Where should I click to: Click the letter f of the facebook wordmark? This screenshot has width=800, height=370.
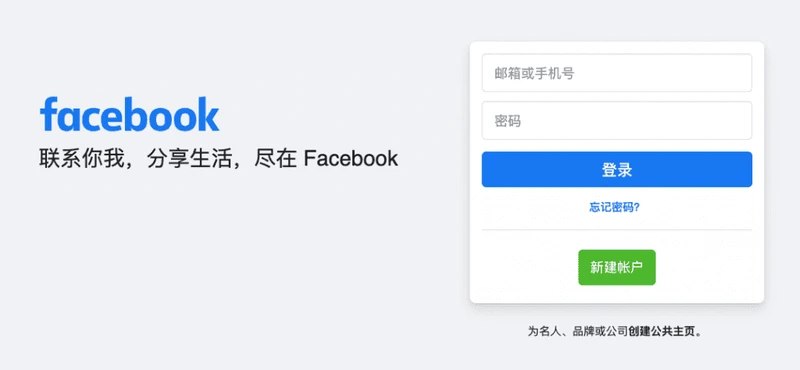[48, 113]
